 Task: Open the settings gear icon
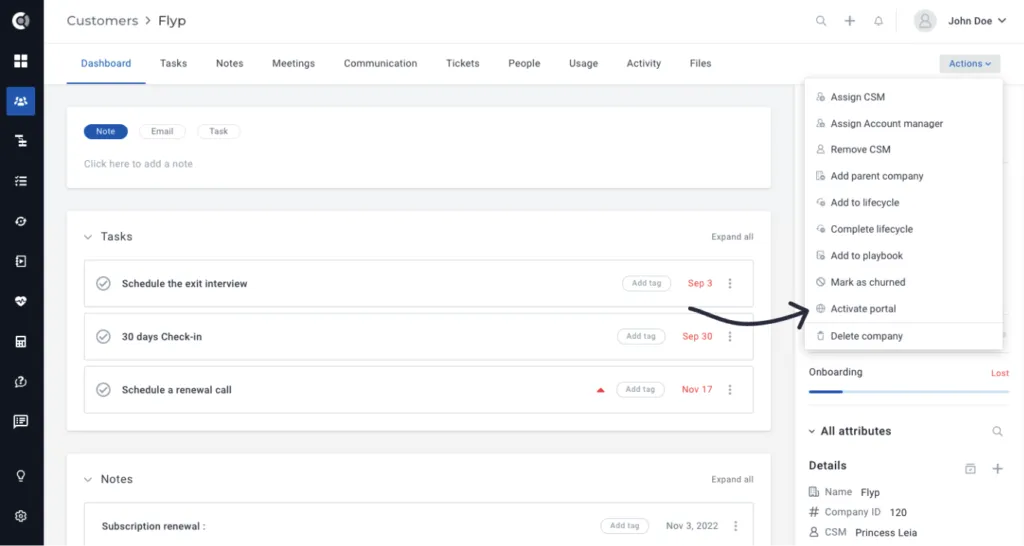[21, 516]
